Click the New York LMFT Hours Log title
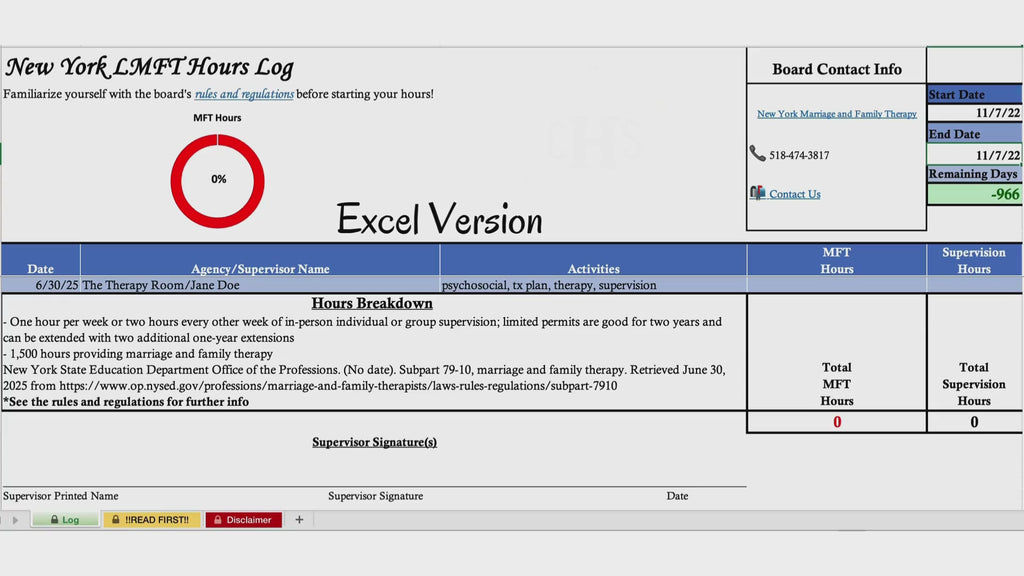 coord(150,67)
